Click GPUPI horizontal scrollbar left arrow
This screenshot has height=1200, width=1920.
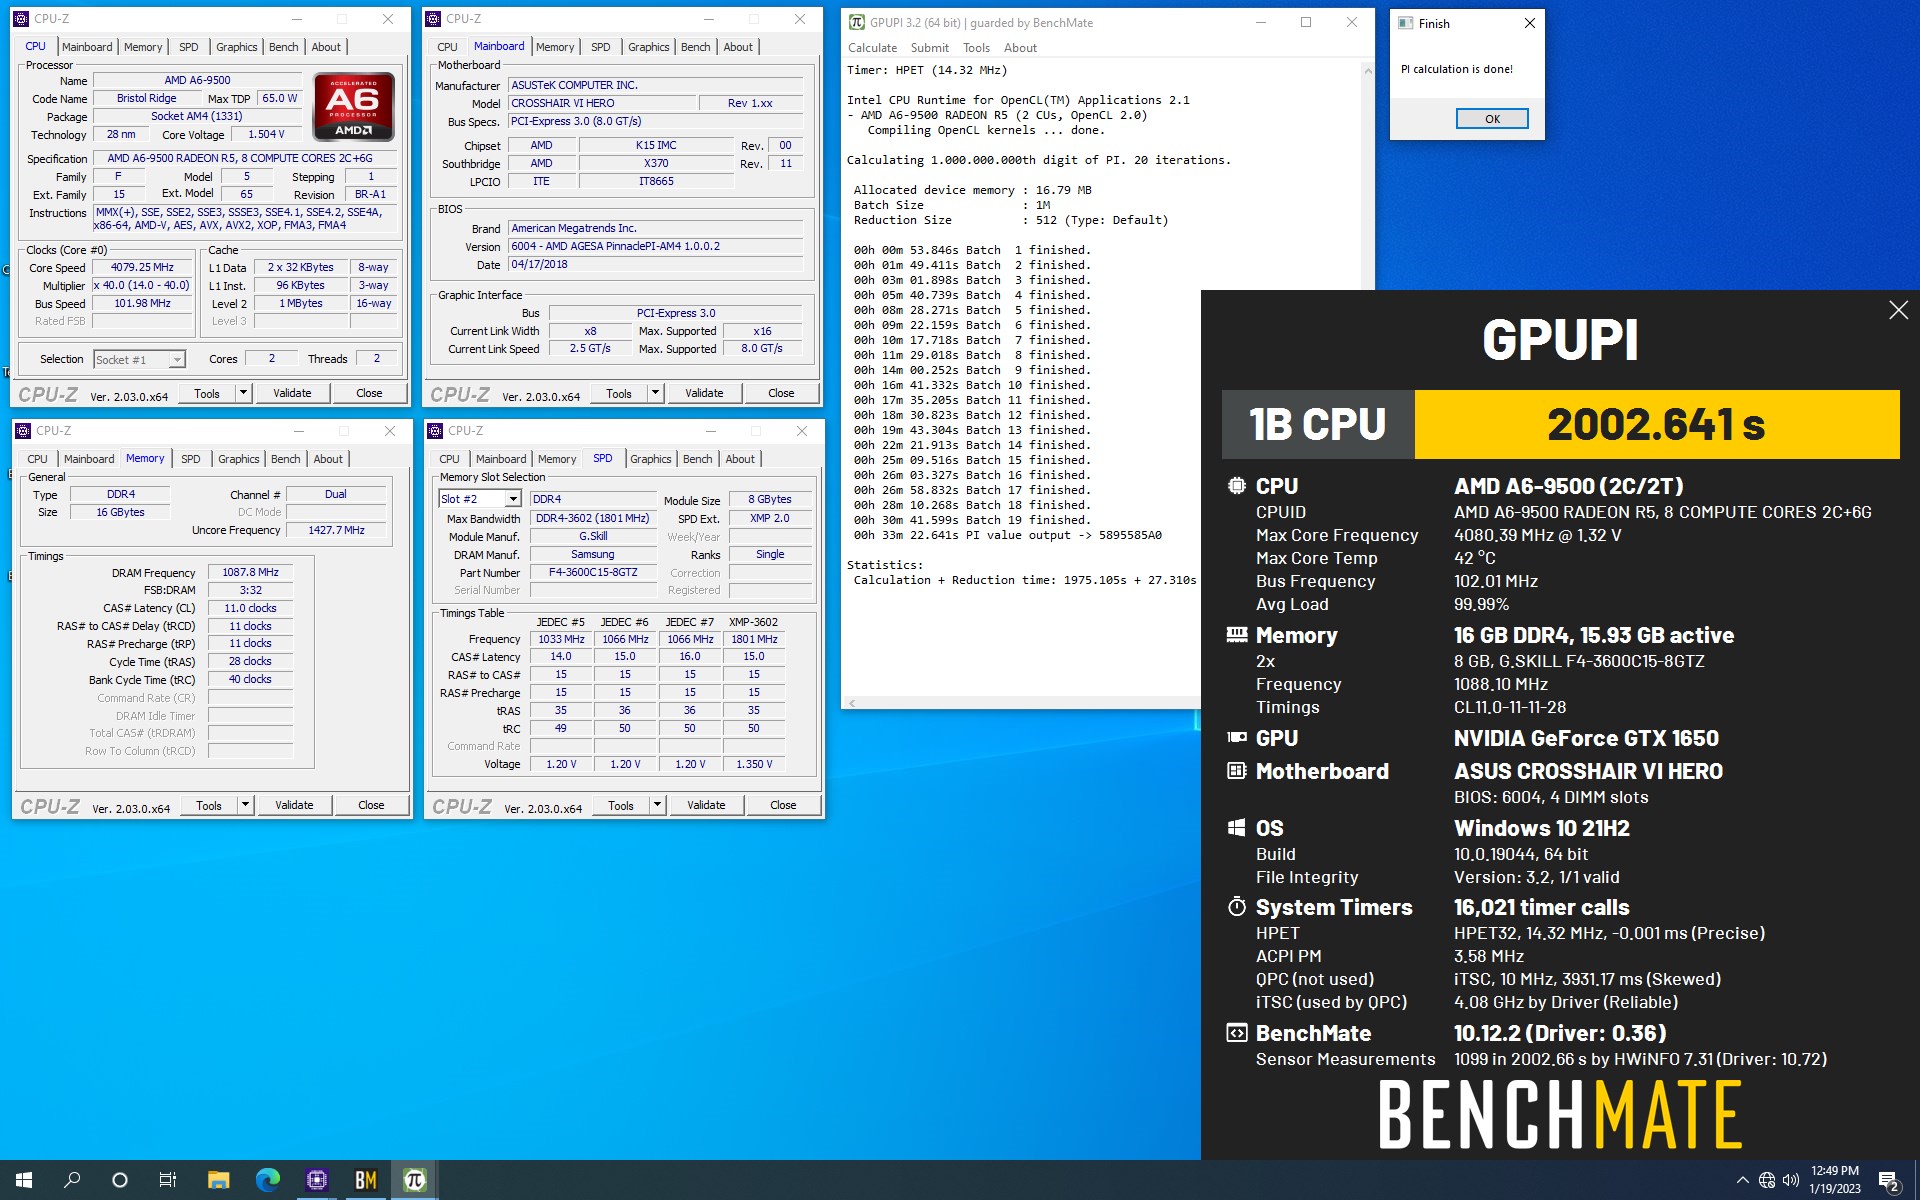tap(852, 703)
